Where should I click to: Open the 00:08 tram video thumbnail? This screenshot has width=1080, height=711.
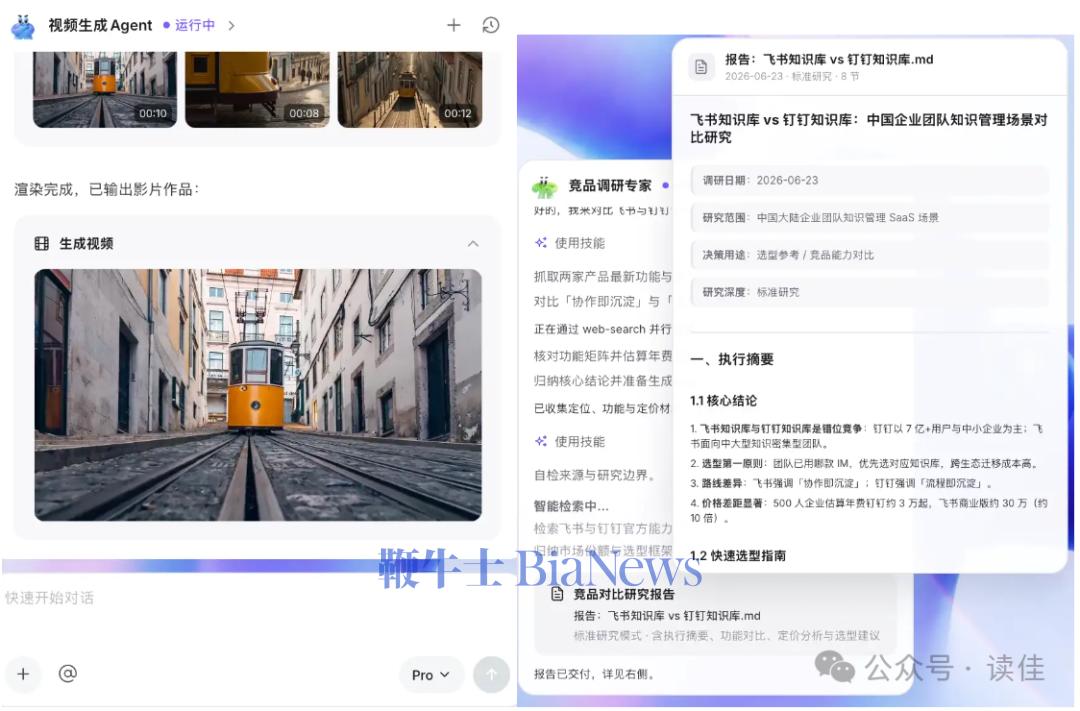[257, 89]
